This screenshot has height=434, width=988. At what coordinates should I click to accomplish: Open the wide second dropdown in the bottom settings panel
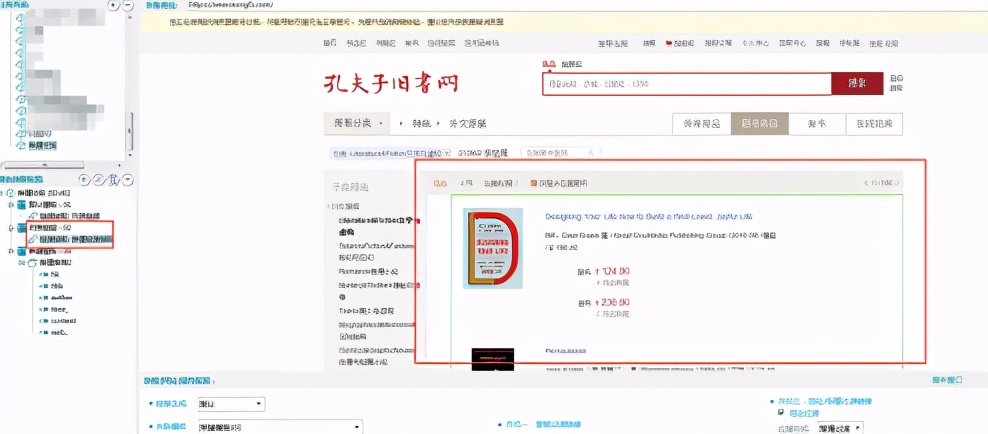[x=280, y=427]
